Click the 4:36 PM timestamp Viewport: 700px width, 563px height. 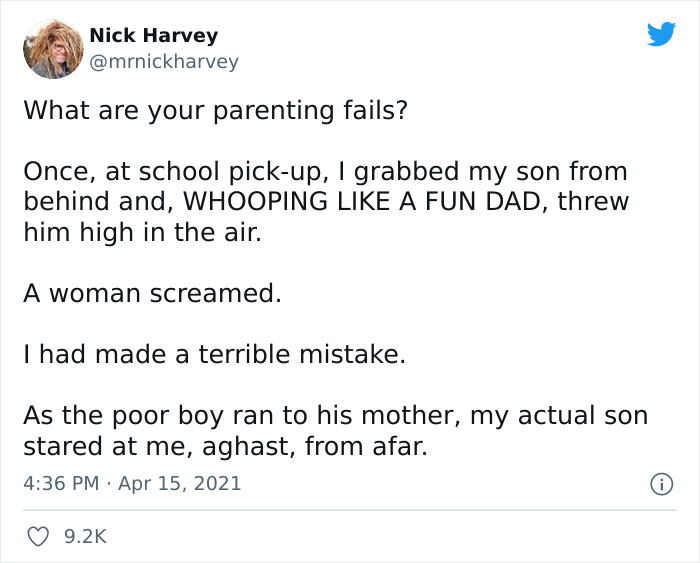(61, 484)
